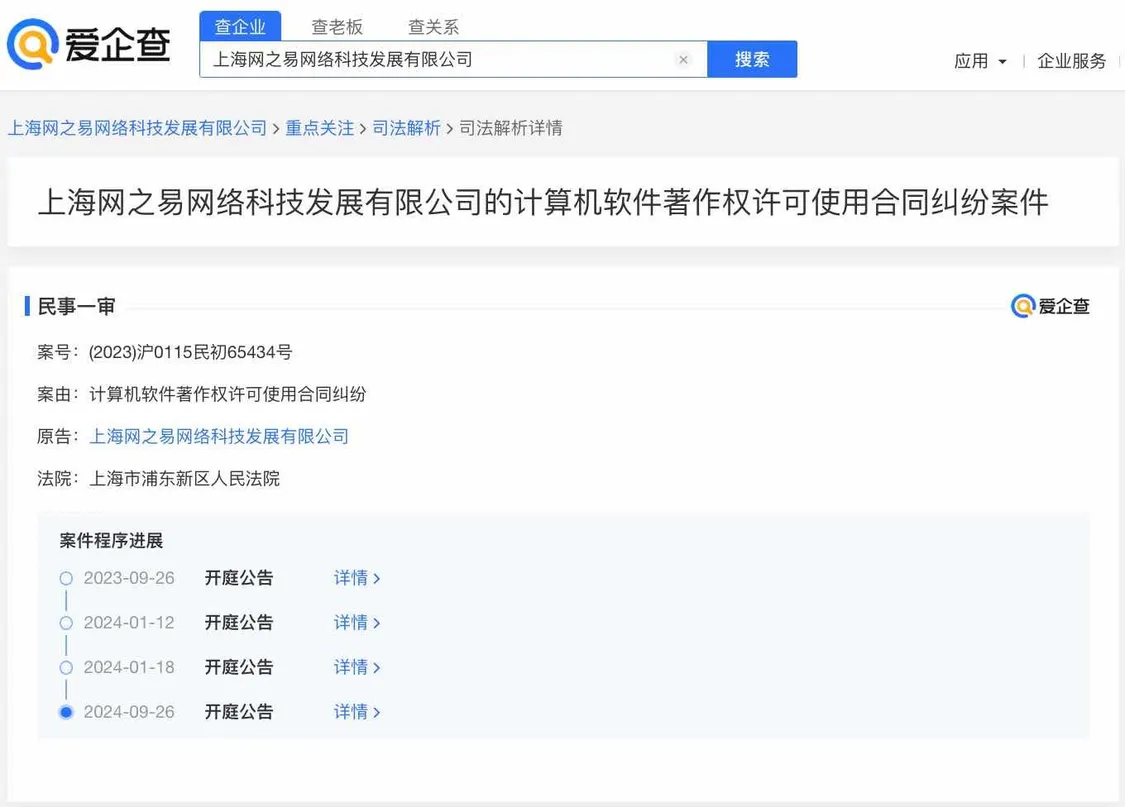Switch to the 查关系 tab
1125x807 pixels.
pos(433,27)
